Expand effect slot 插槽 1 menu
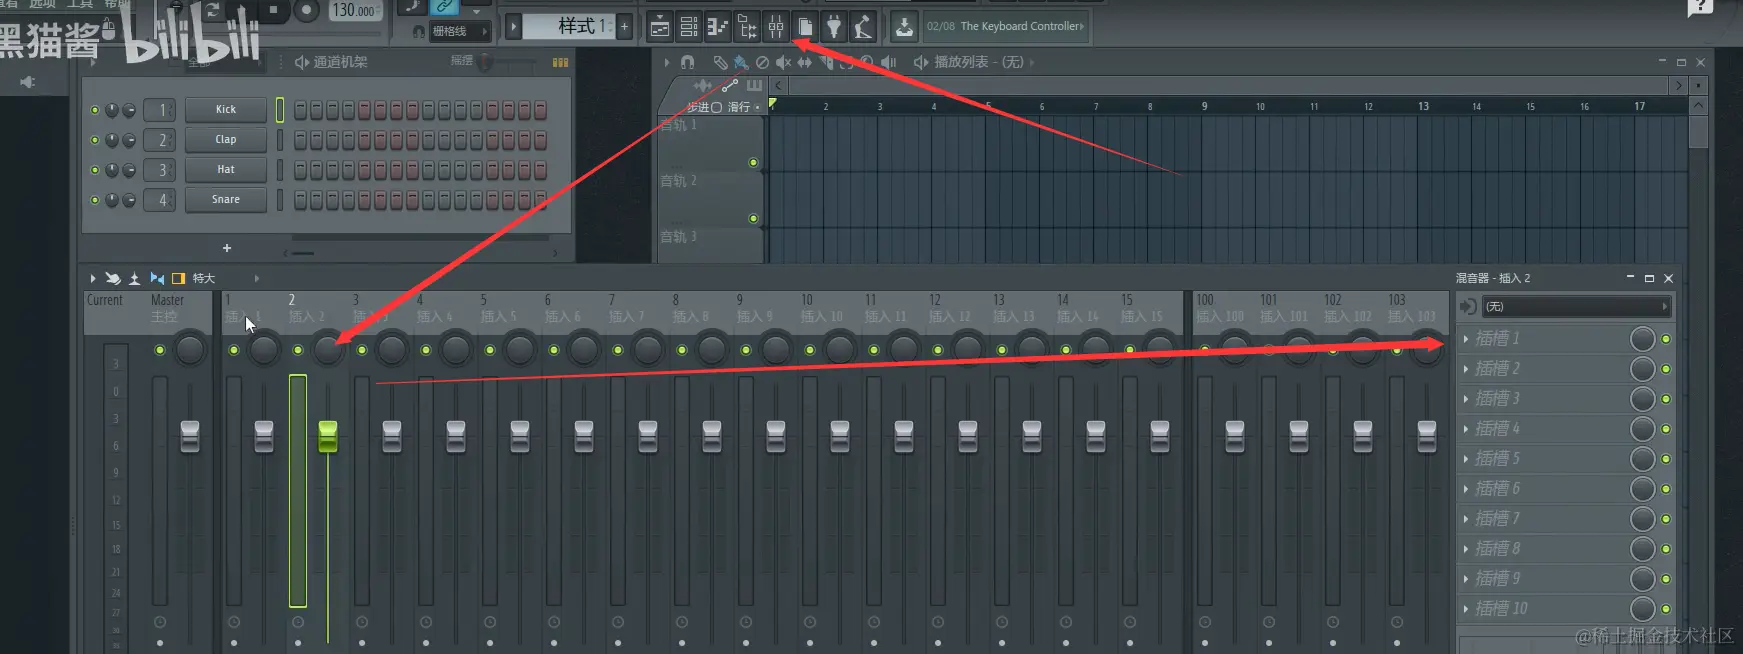The image size is (1743, 654). (x=1466, y=339)
